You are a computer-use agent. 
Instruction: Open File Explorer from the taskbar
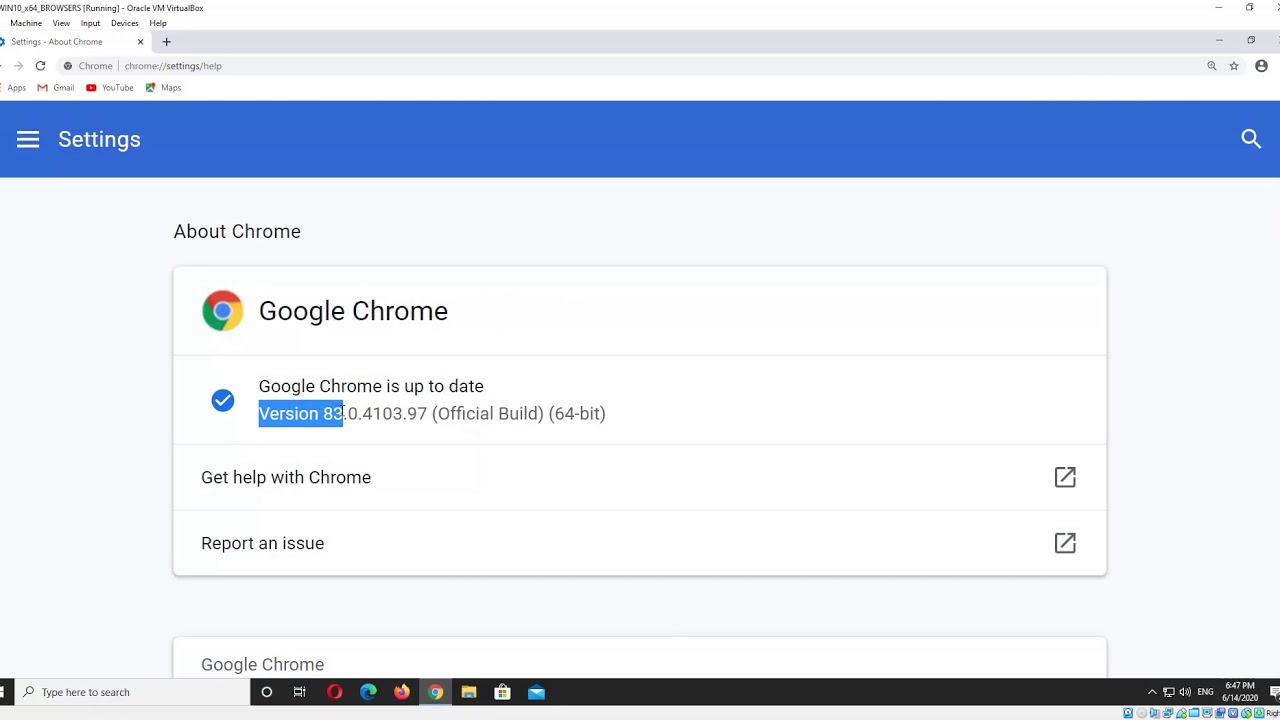tap(469, 692)
